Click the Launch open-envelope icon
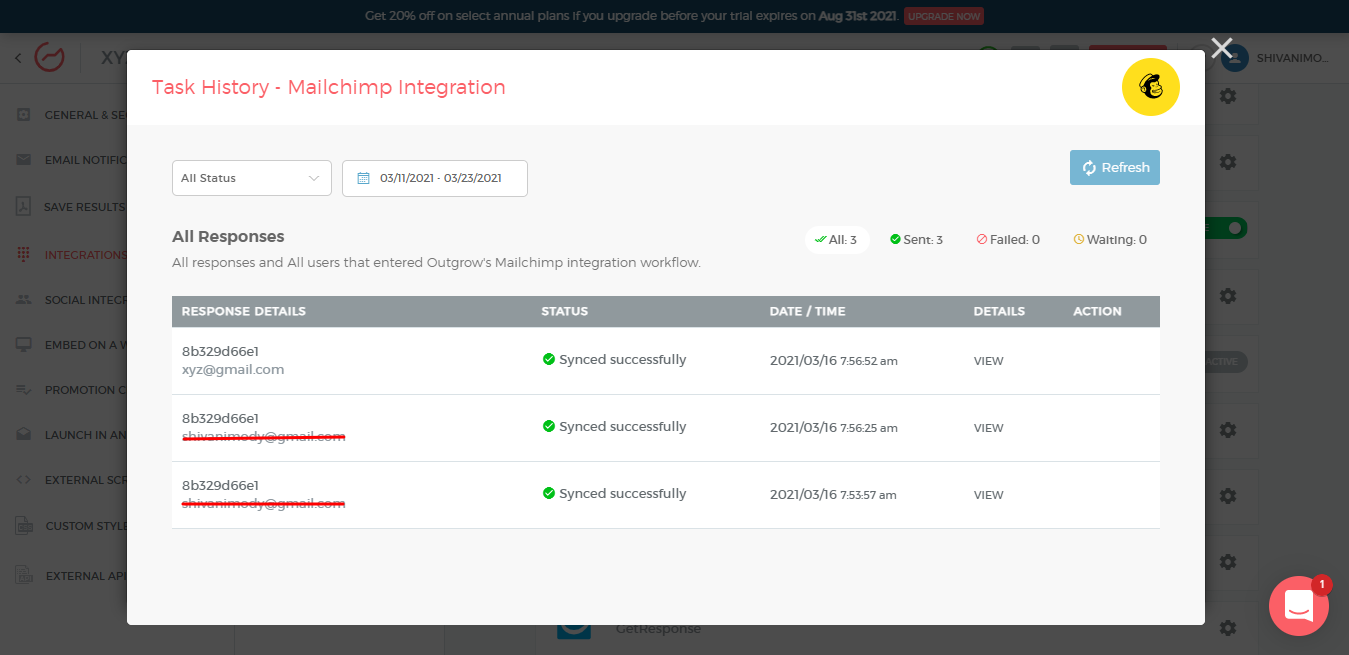This screenshot has height=655, width=1349. (x=24, y=435)
